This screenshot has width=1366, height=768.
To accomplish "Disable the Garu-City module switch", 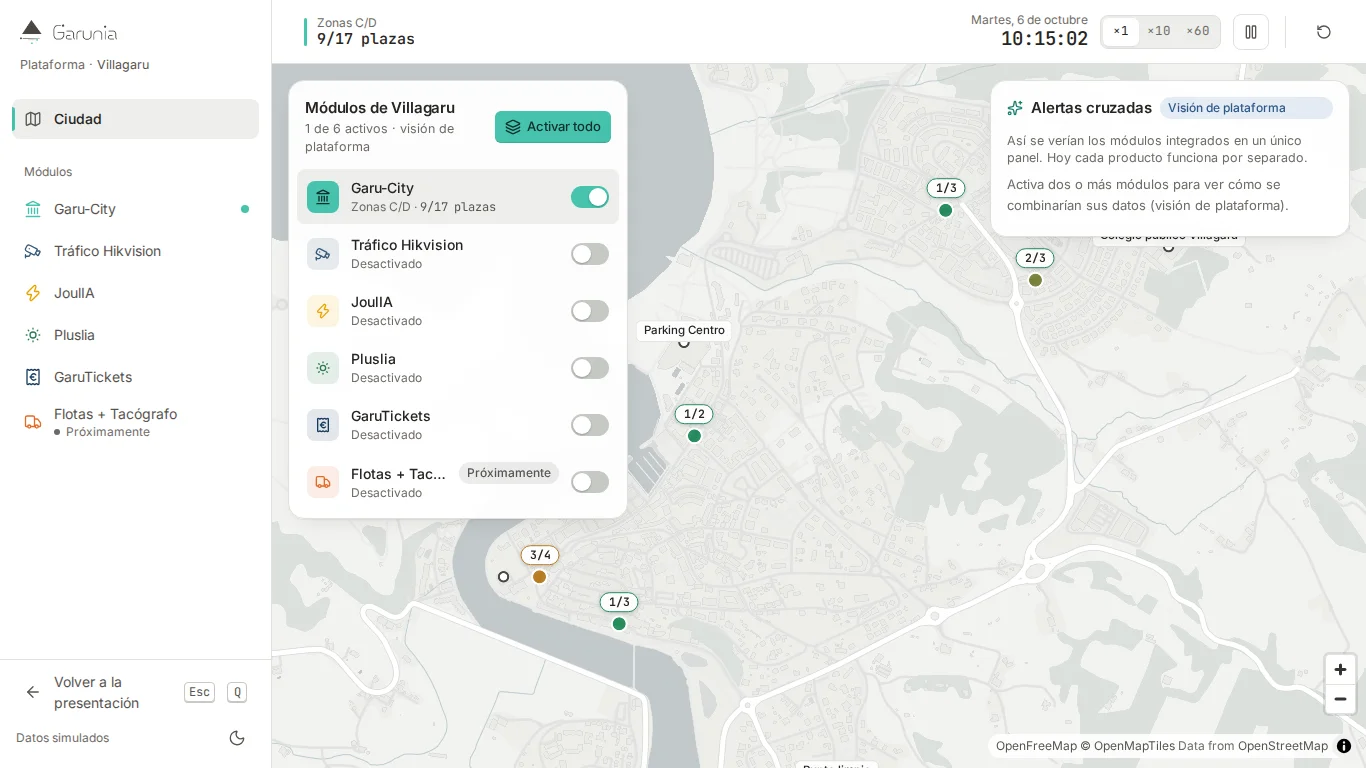I will (x=590, y=197).
